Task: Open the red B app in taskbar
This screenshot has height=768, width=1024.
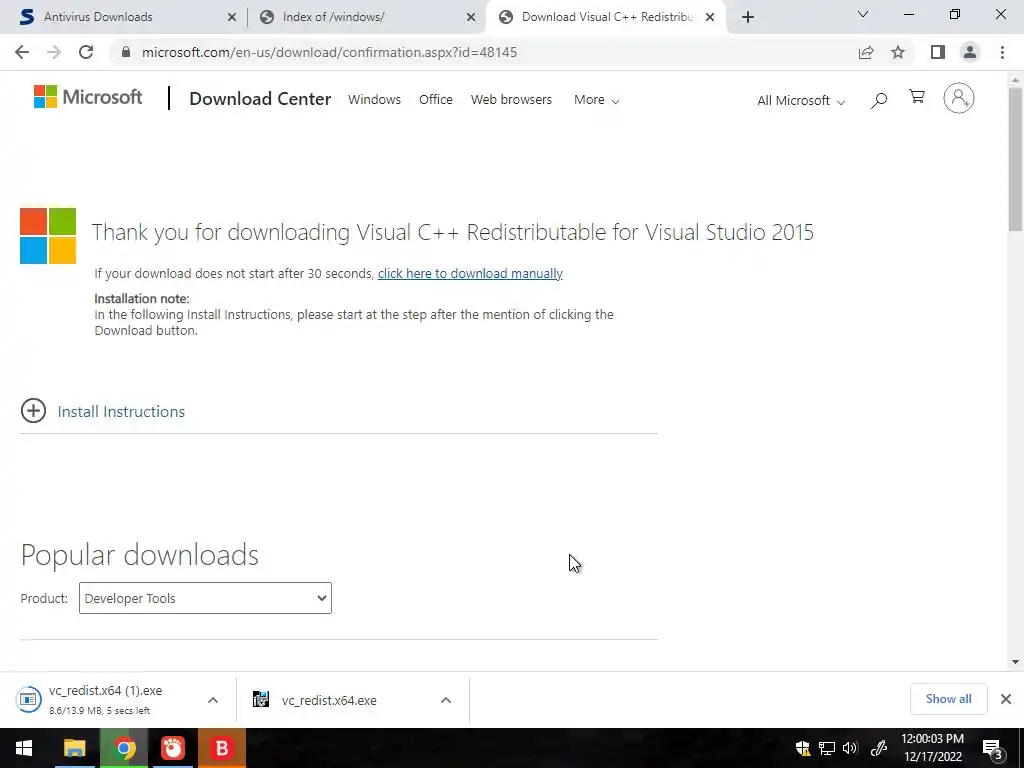Action: (221, 748)
